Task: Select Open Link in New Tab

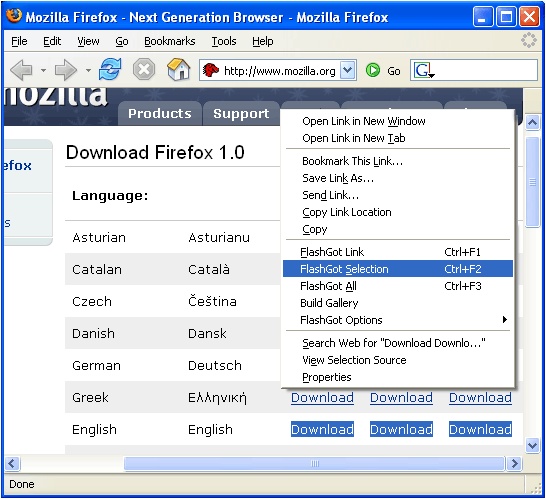Action: 353,138
